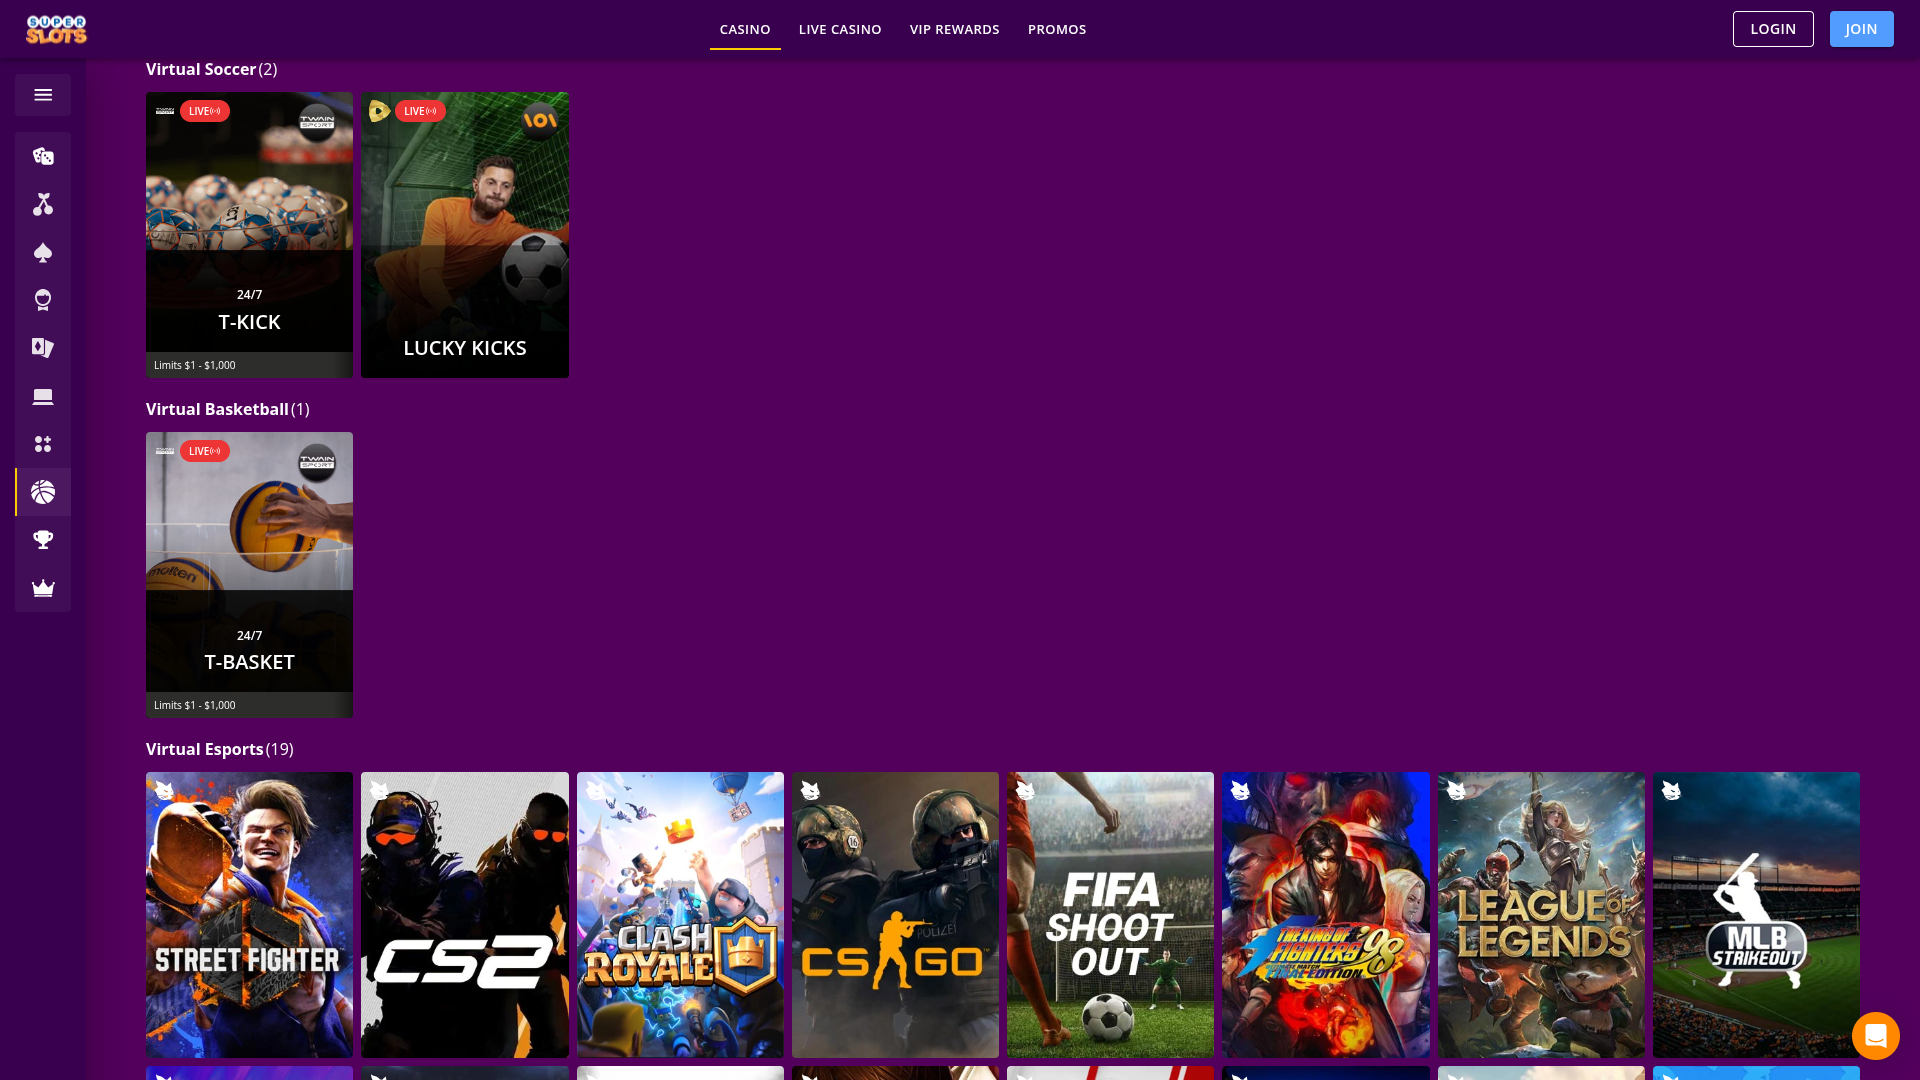Select the cherries slots icon in sidebar
Image resolution: width=1920 pixels, height=1080 pixels.
click(x=42, y=205)
